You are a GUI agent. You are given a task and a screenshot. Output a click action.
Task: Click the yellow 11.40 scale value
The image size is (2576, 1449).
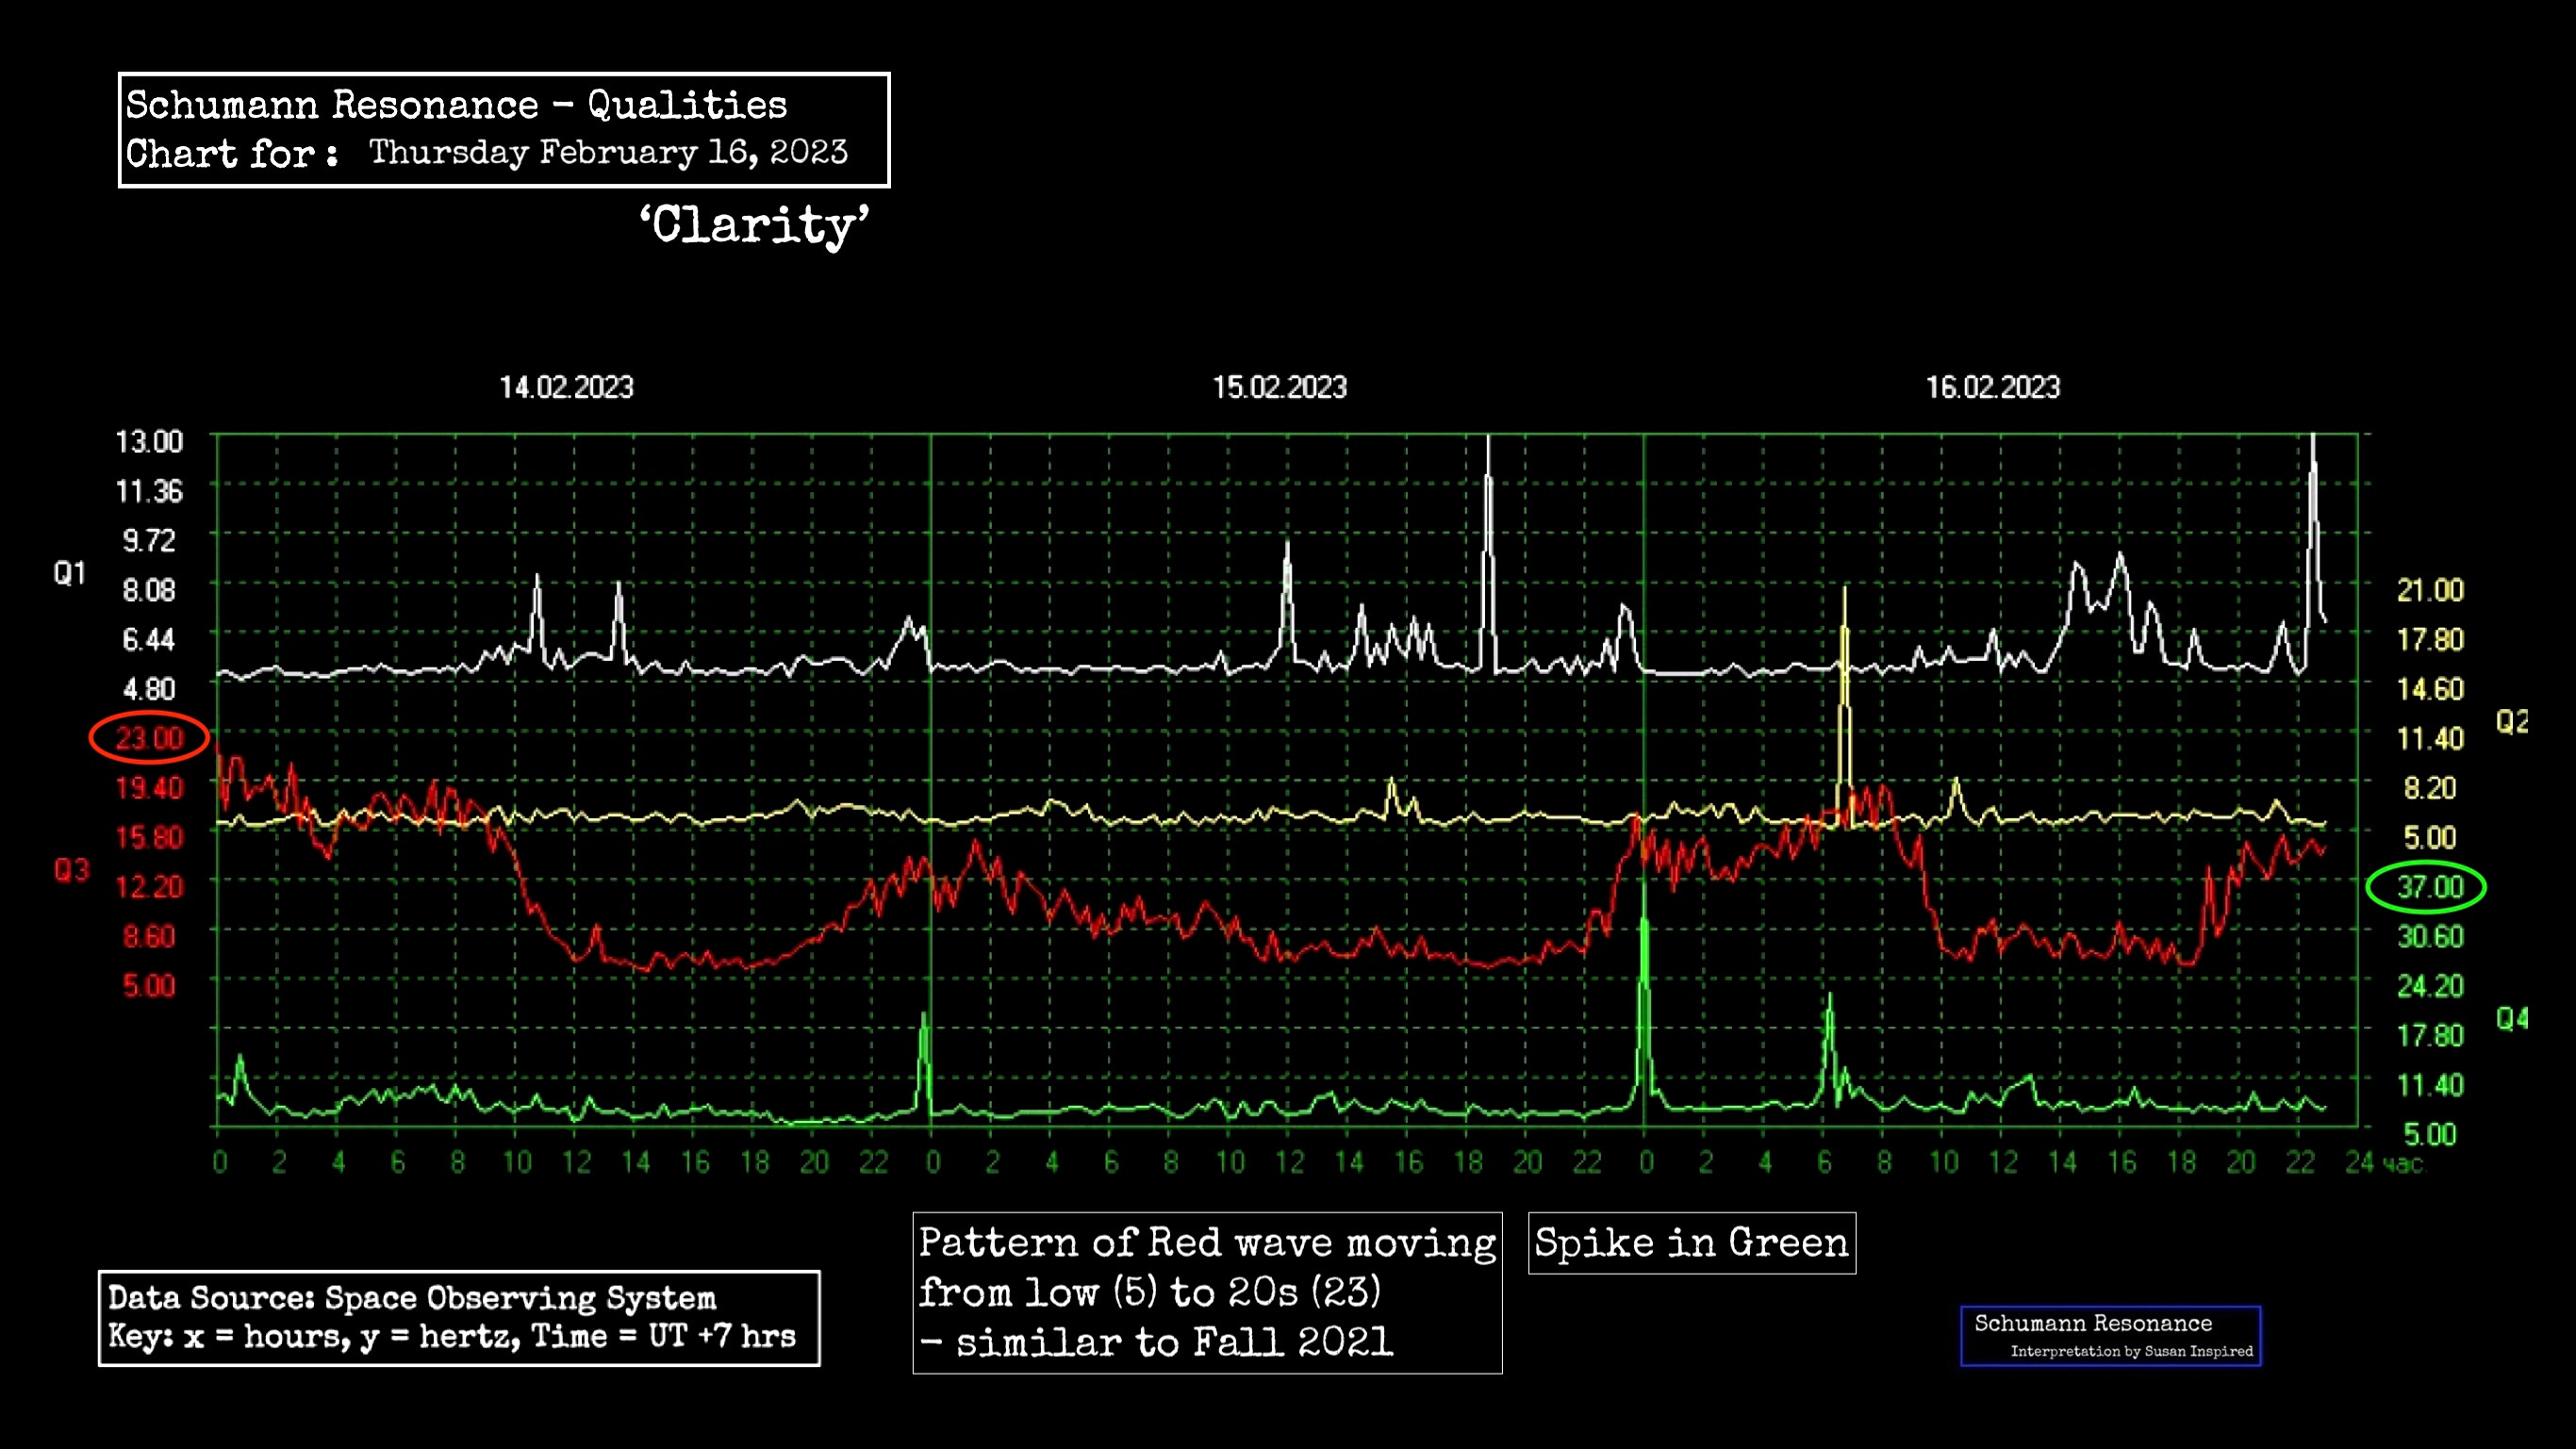[2430, 739]
